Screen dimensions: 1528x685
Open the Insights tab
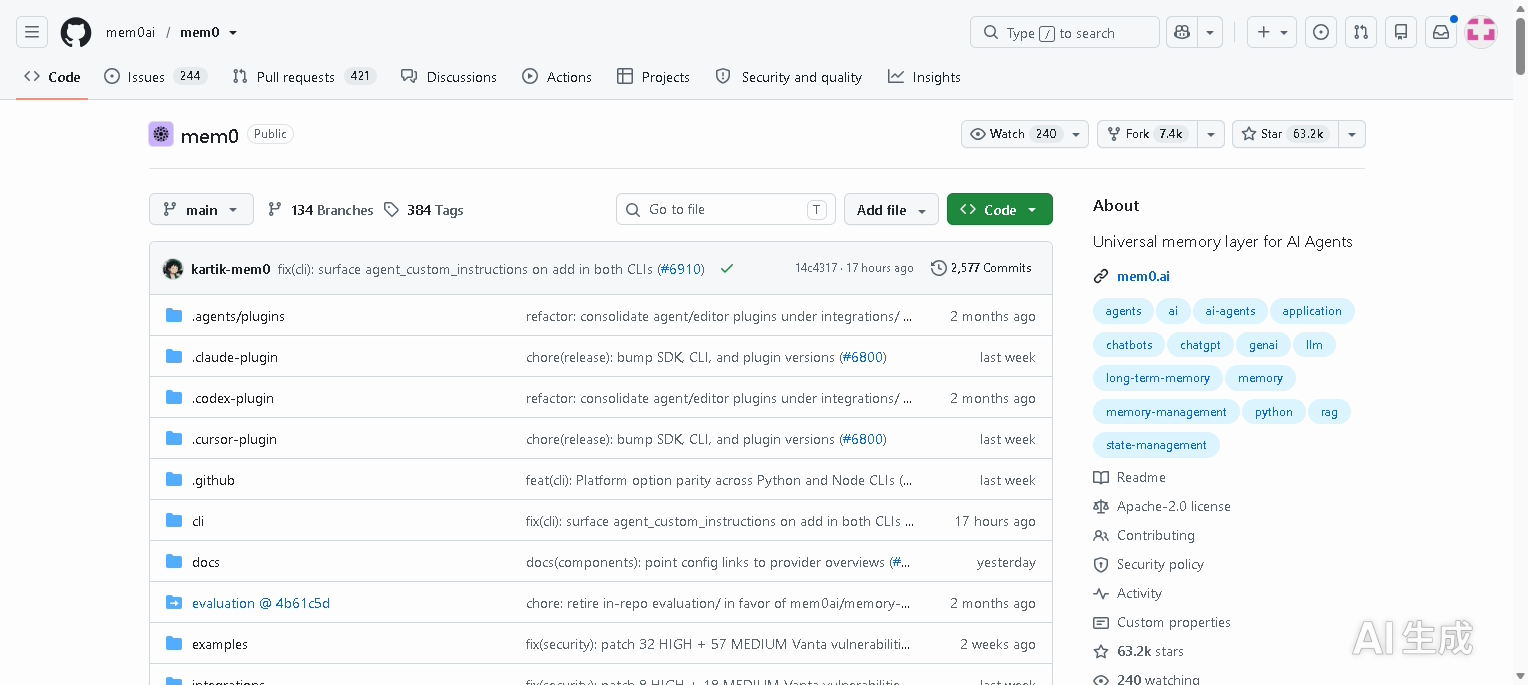(x=924, y=77)
